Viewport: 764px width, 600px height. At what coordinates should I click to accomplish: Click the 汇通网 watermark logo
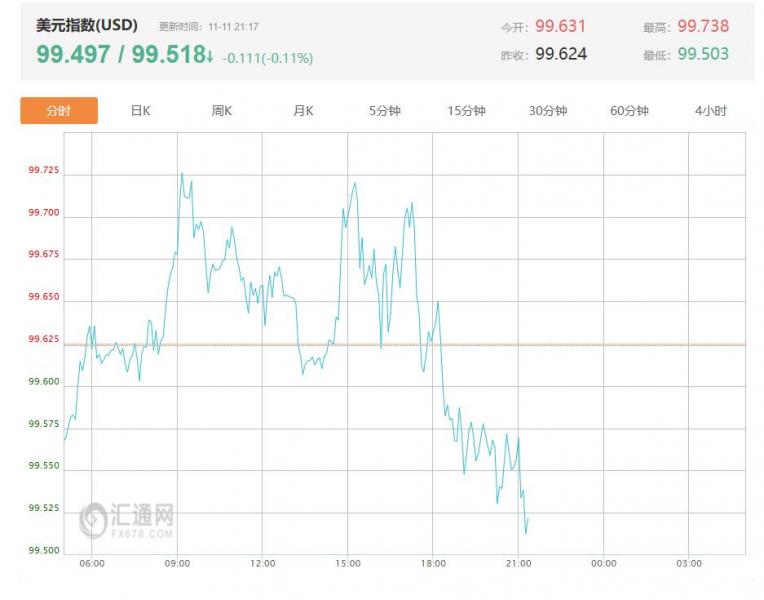pos(128,518)
